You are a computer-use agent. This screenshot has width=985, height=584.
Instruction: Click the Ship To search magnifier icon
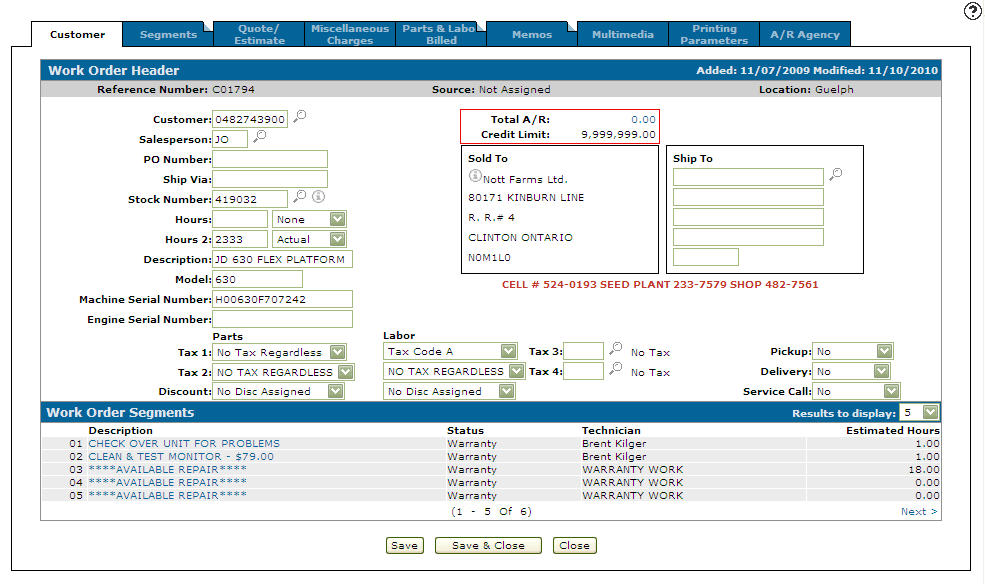[x=836, y=174]
